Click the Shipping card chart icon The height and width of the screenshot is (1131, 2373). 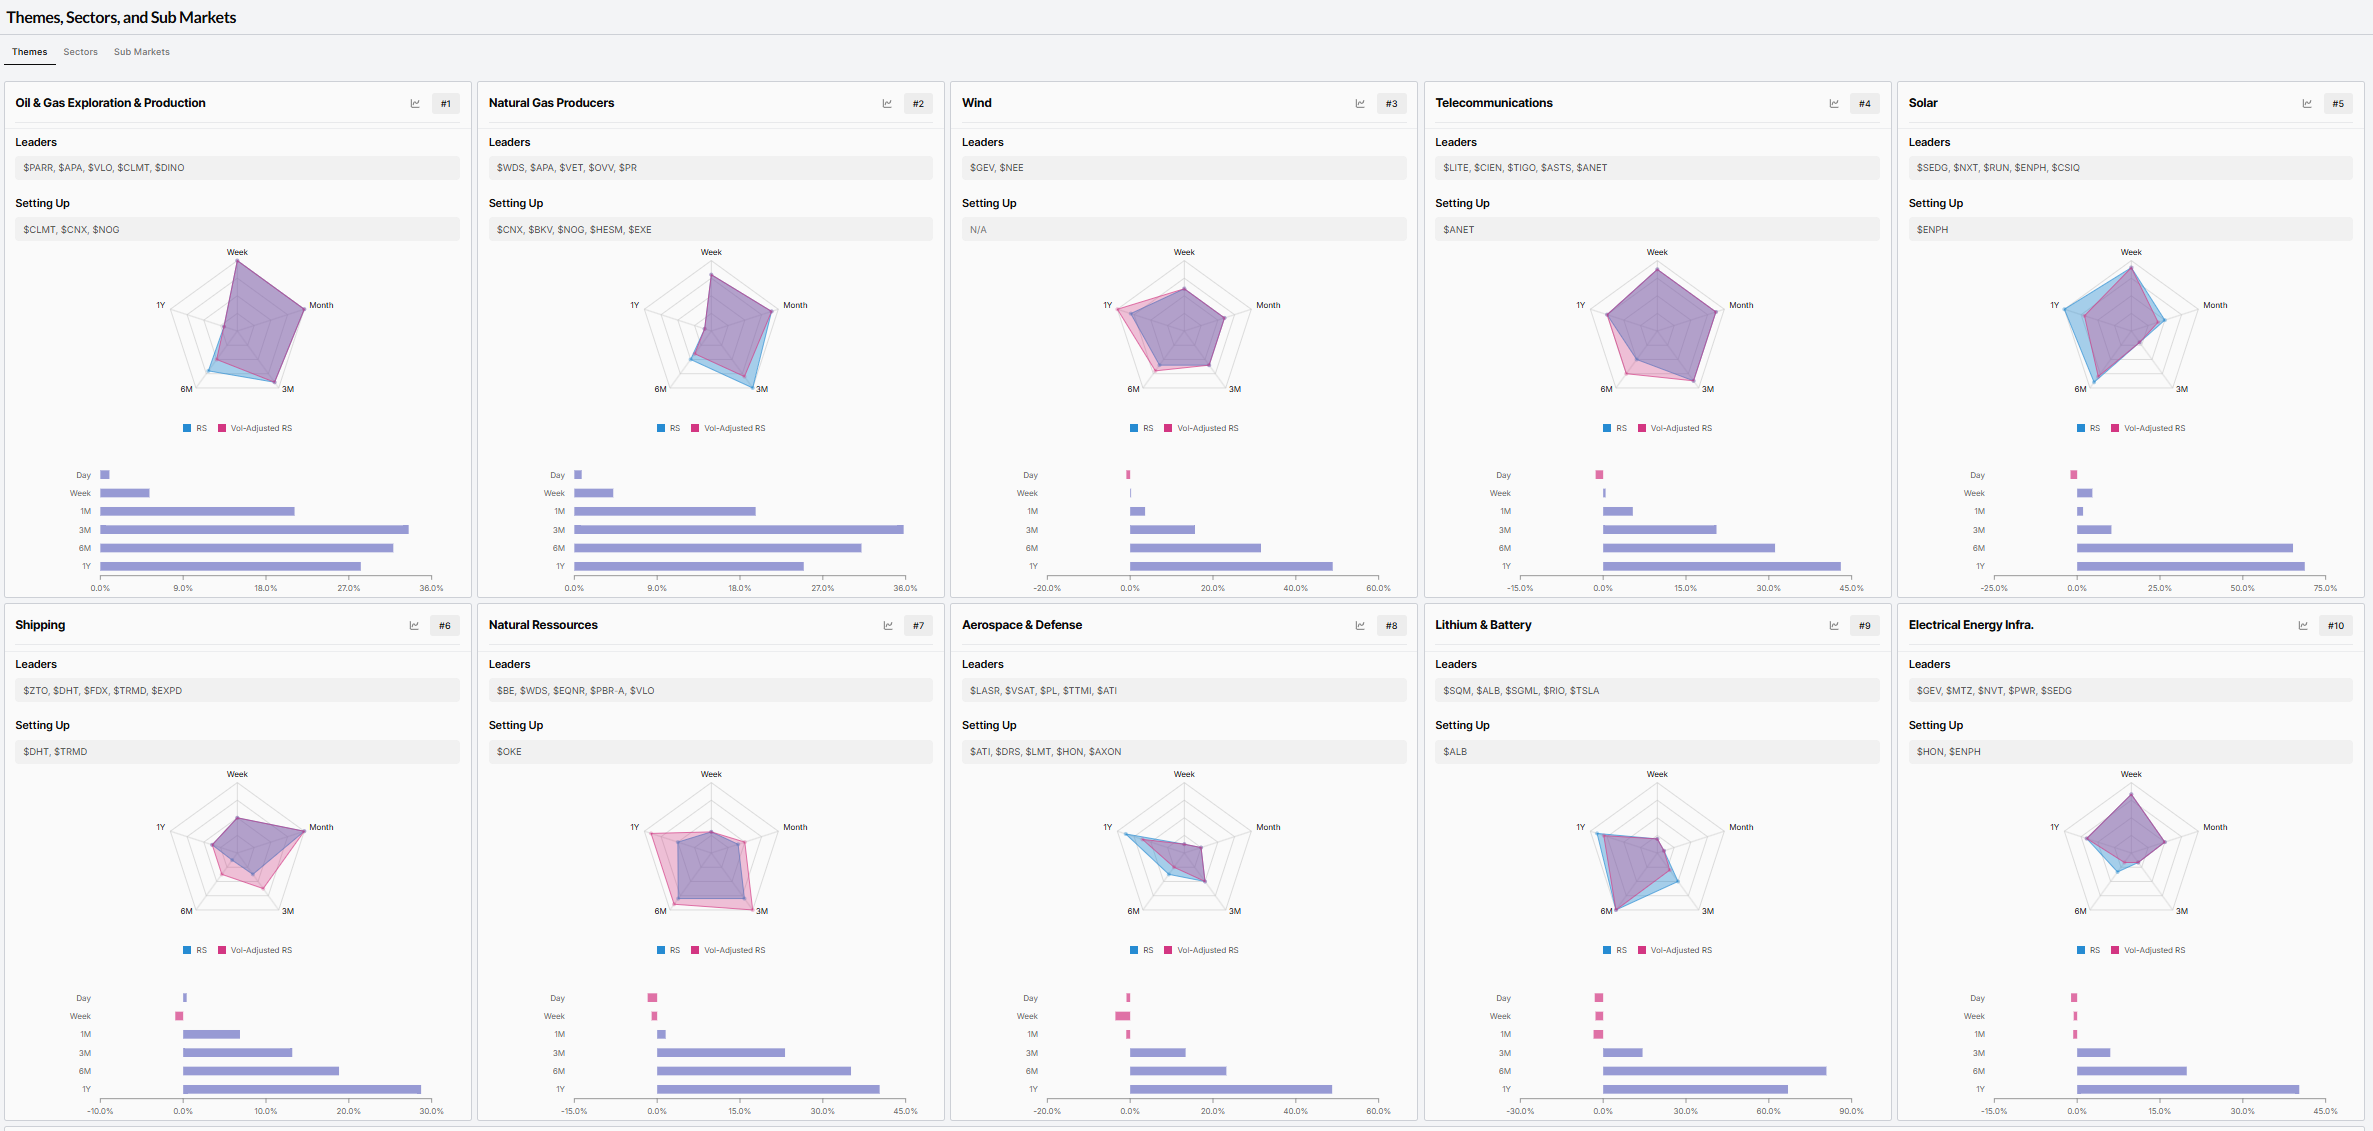click(414, 626)
